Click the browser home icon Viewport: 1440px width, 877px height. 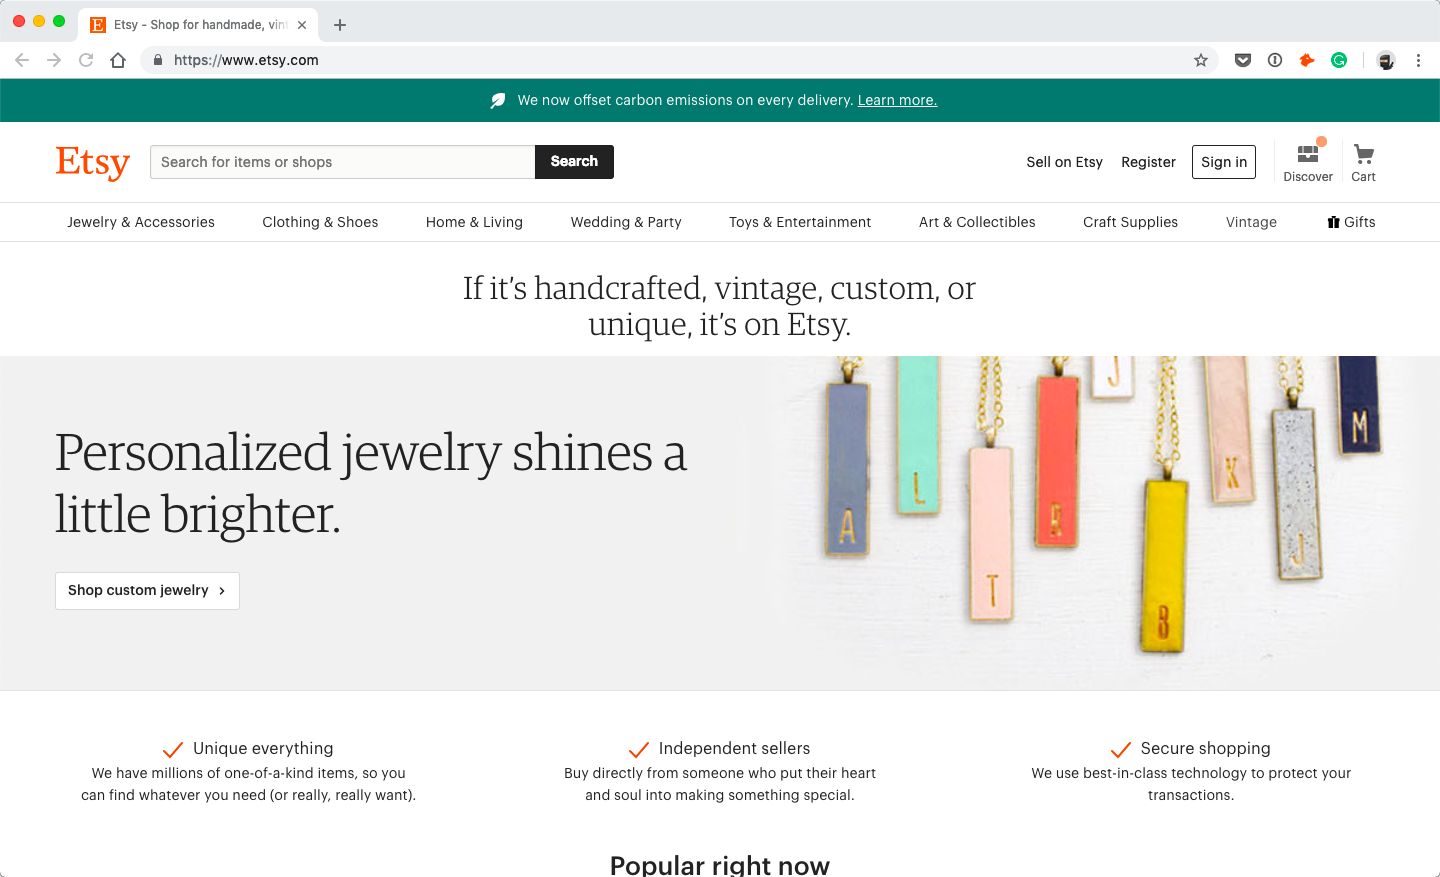(x=118, y=60)
